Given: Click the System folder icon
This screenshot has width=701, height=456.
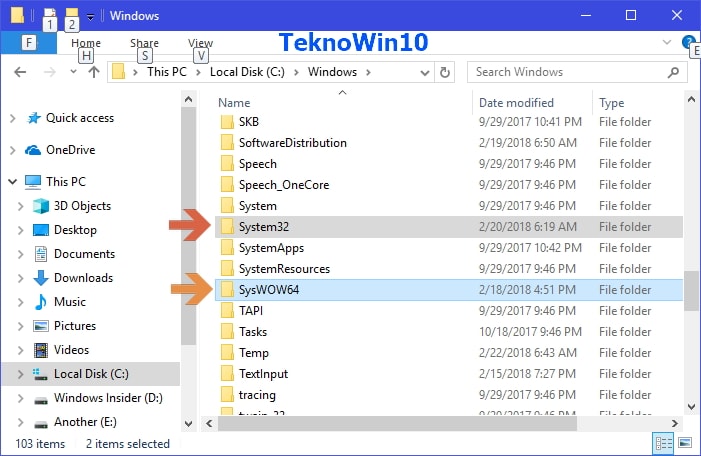Looking at the screenshot, I should pos(227,206).
